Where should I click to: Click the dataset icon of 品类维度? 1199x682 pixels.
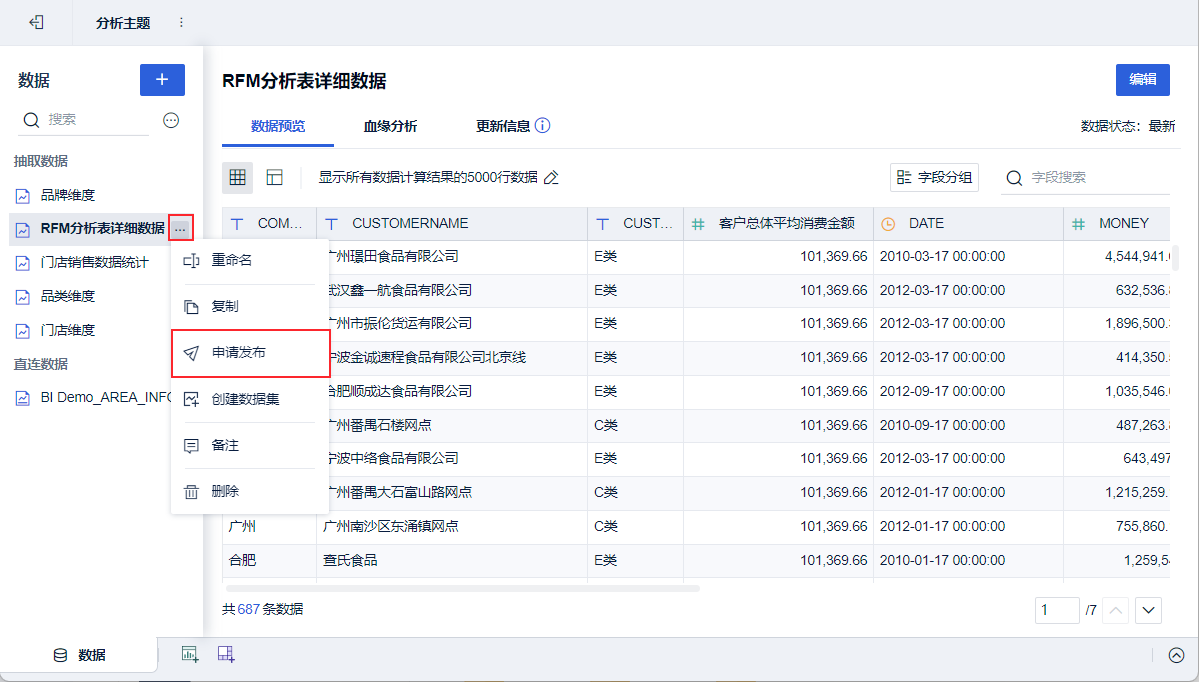point(23,297)
